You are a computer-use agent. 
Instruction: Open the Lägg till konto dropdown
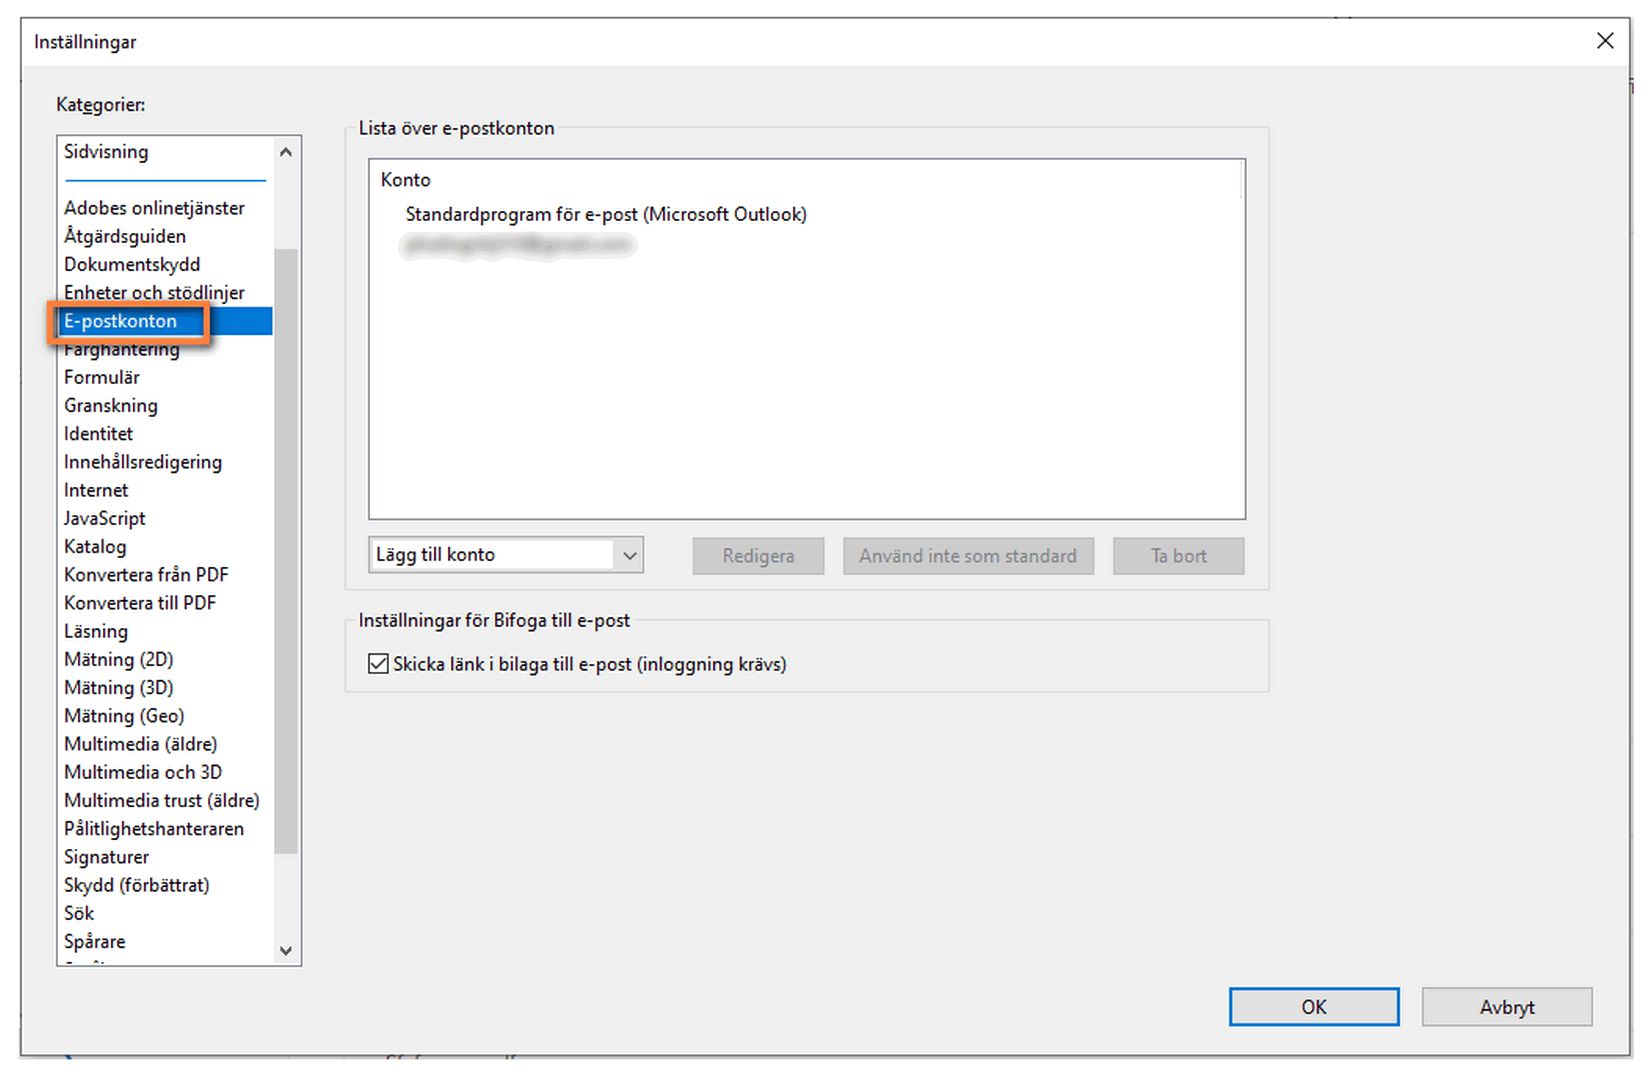click(506, 555)
